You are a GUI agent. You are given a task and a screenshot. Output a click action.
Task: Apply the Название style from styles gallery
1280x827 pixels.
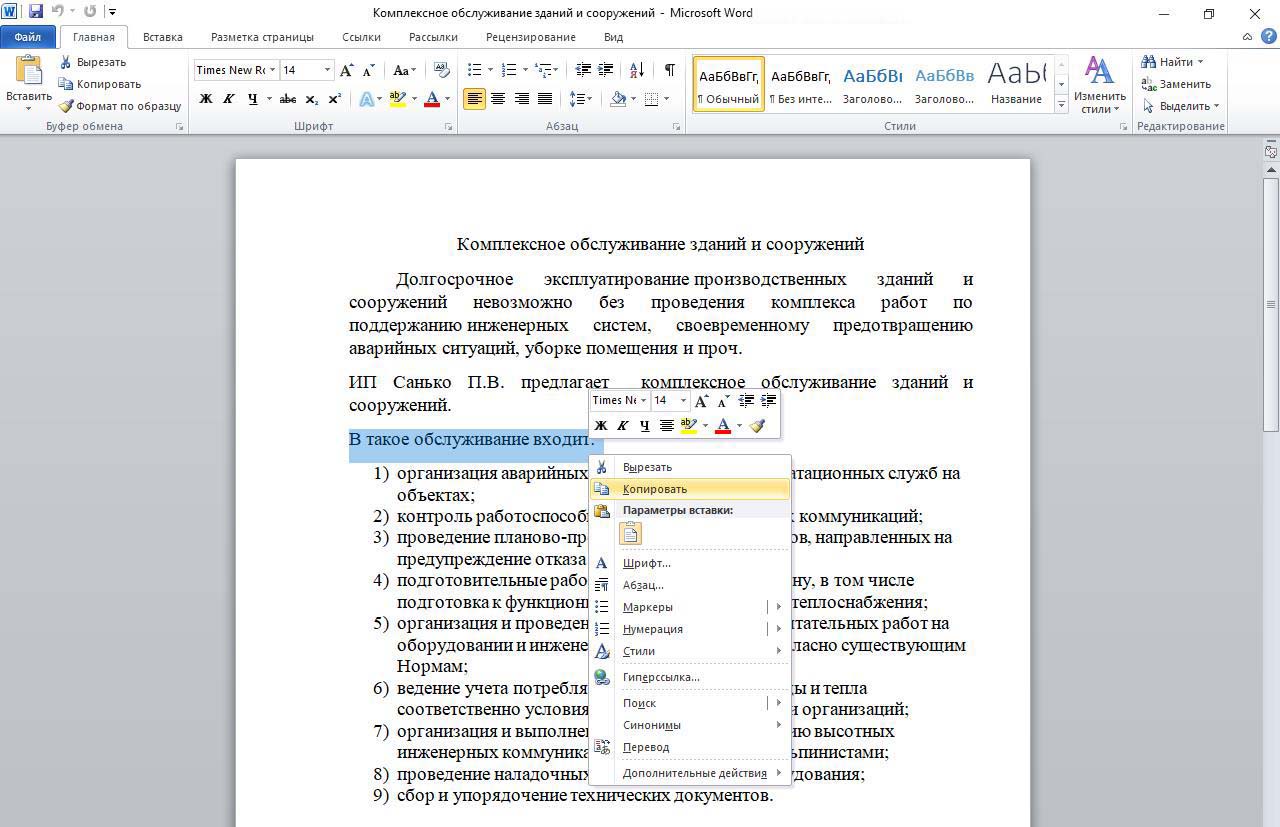coord(1016,83)
